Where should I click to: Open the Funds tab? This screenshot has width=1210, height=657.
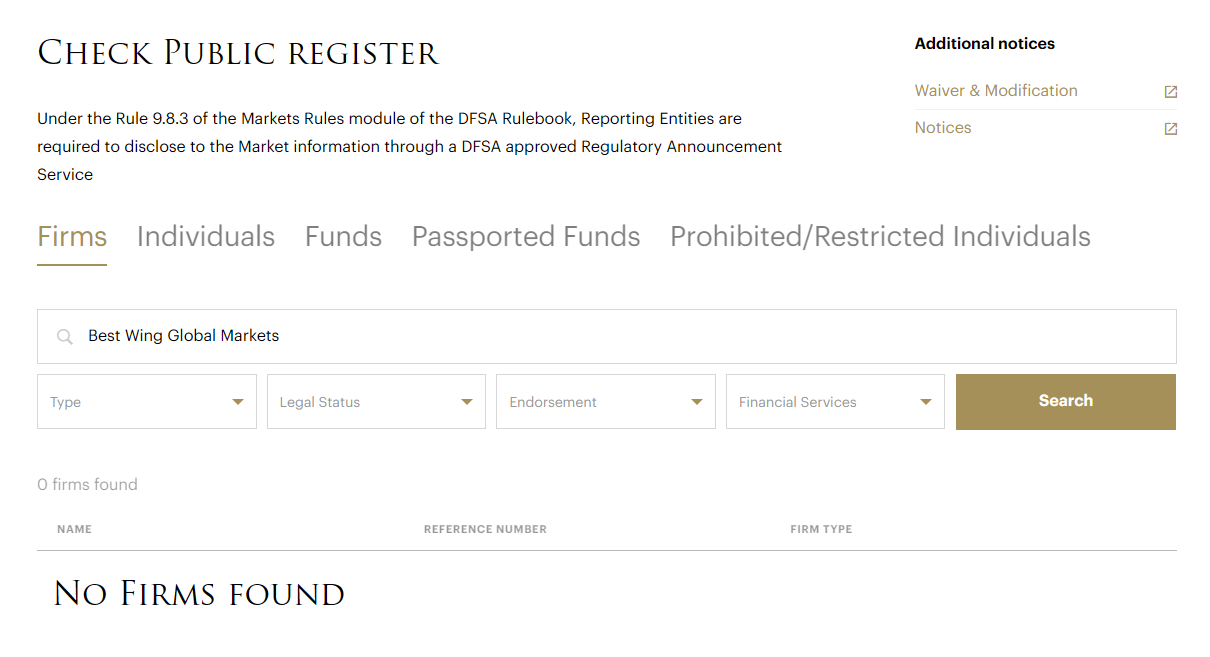(343, 237)
